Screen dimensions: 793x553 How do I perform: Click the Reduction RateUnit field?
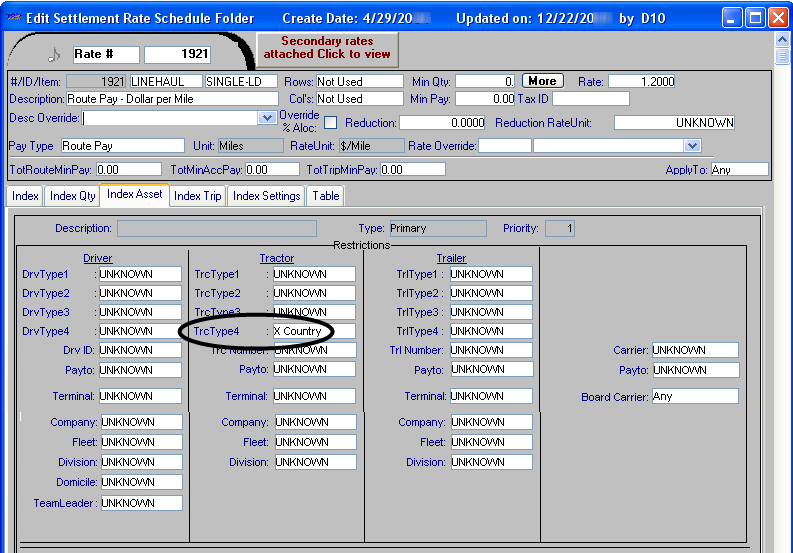point(674,122)
